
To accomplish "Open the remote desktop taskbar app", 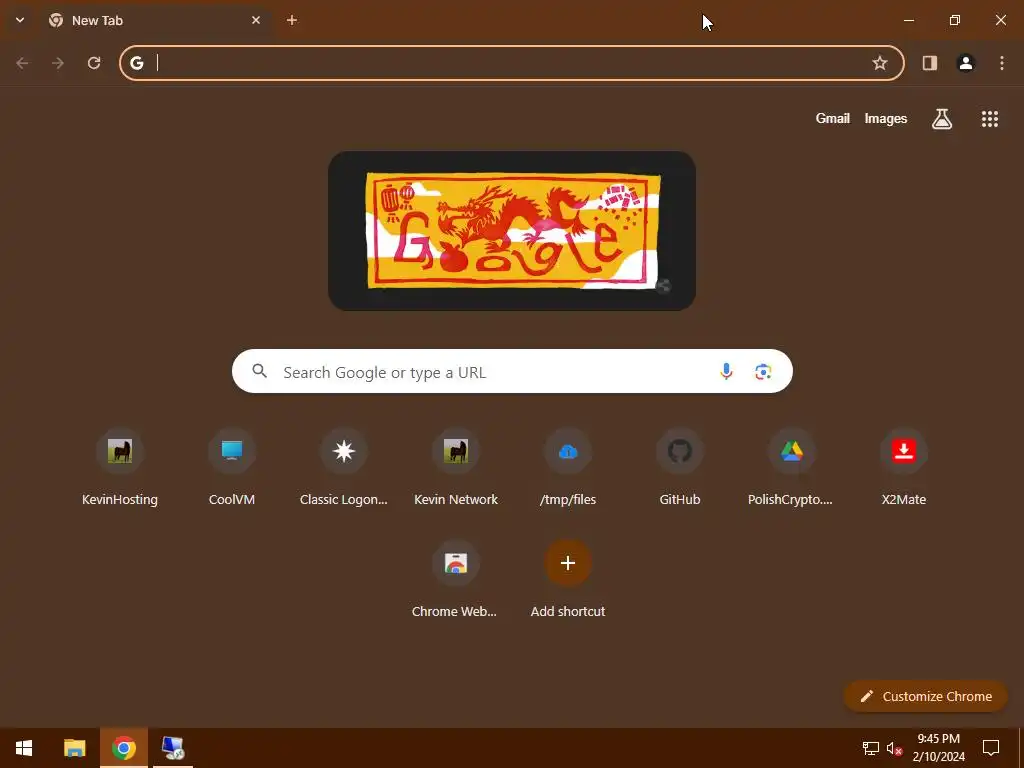I will coord(173,748).
